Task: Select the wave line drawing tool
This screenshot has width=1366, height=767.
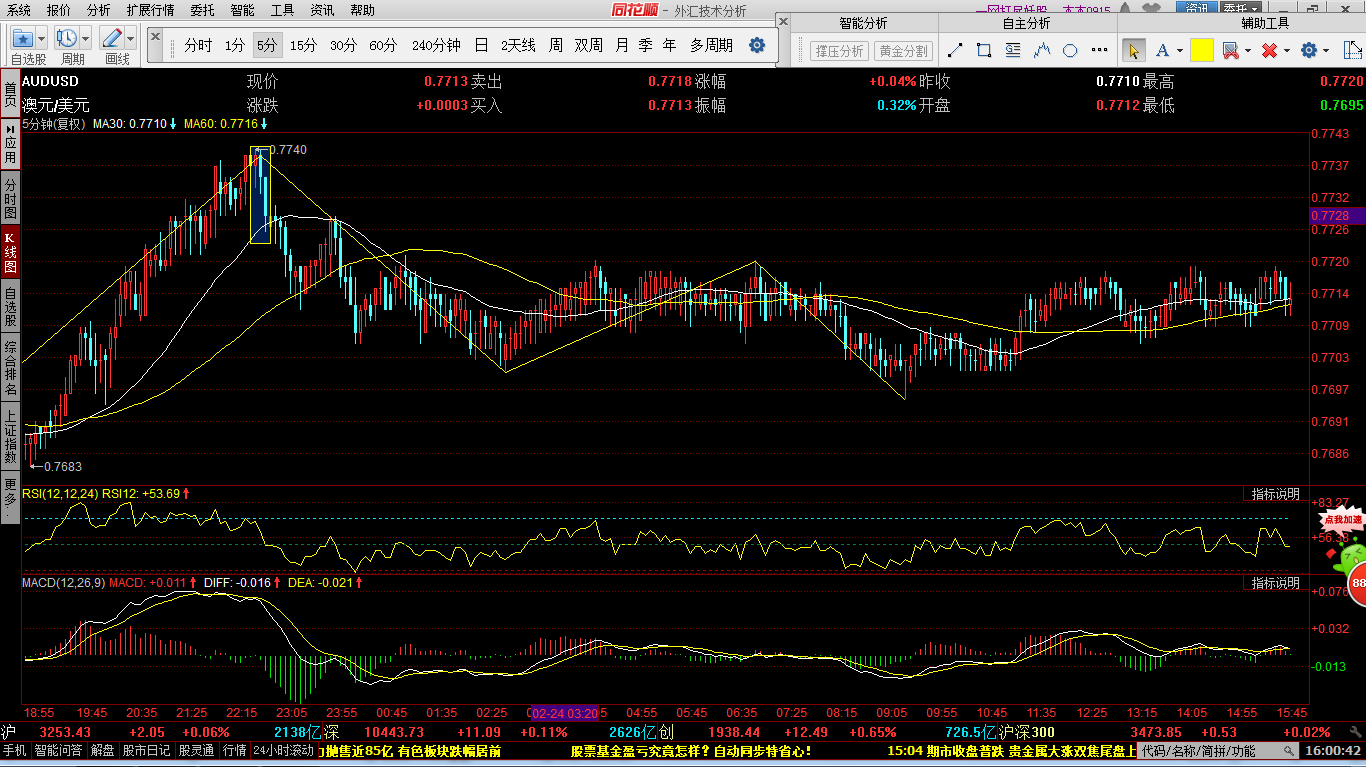Action: point(1043,50)
